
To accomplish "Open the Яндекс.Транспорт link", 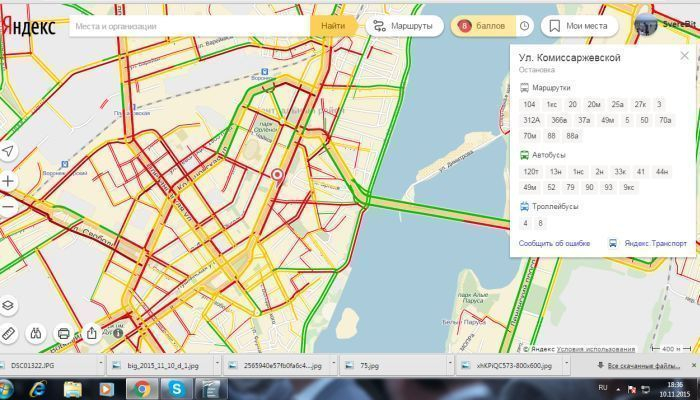I will (648, 243).
